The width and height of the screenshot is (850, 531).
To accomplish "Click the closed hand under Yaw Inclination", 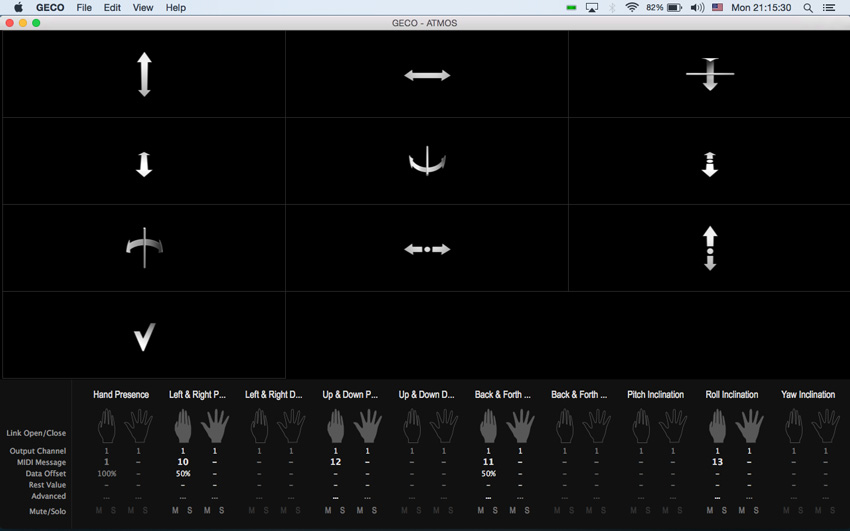I will click(794, 426).
